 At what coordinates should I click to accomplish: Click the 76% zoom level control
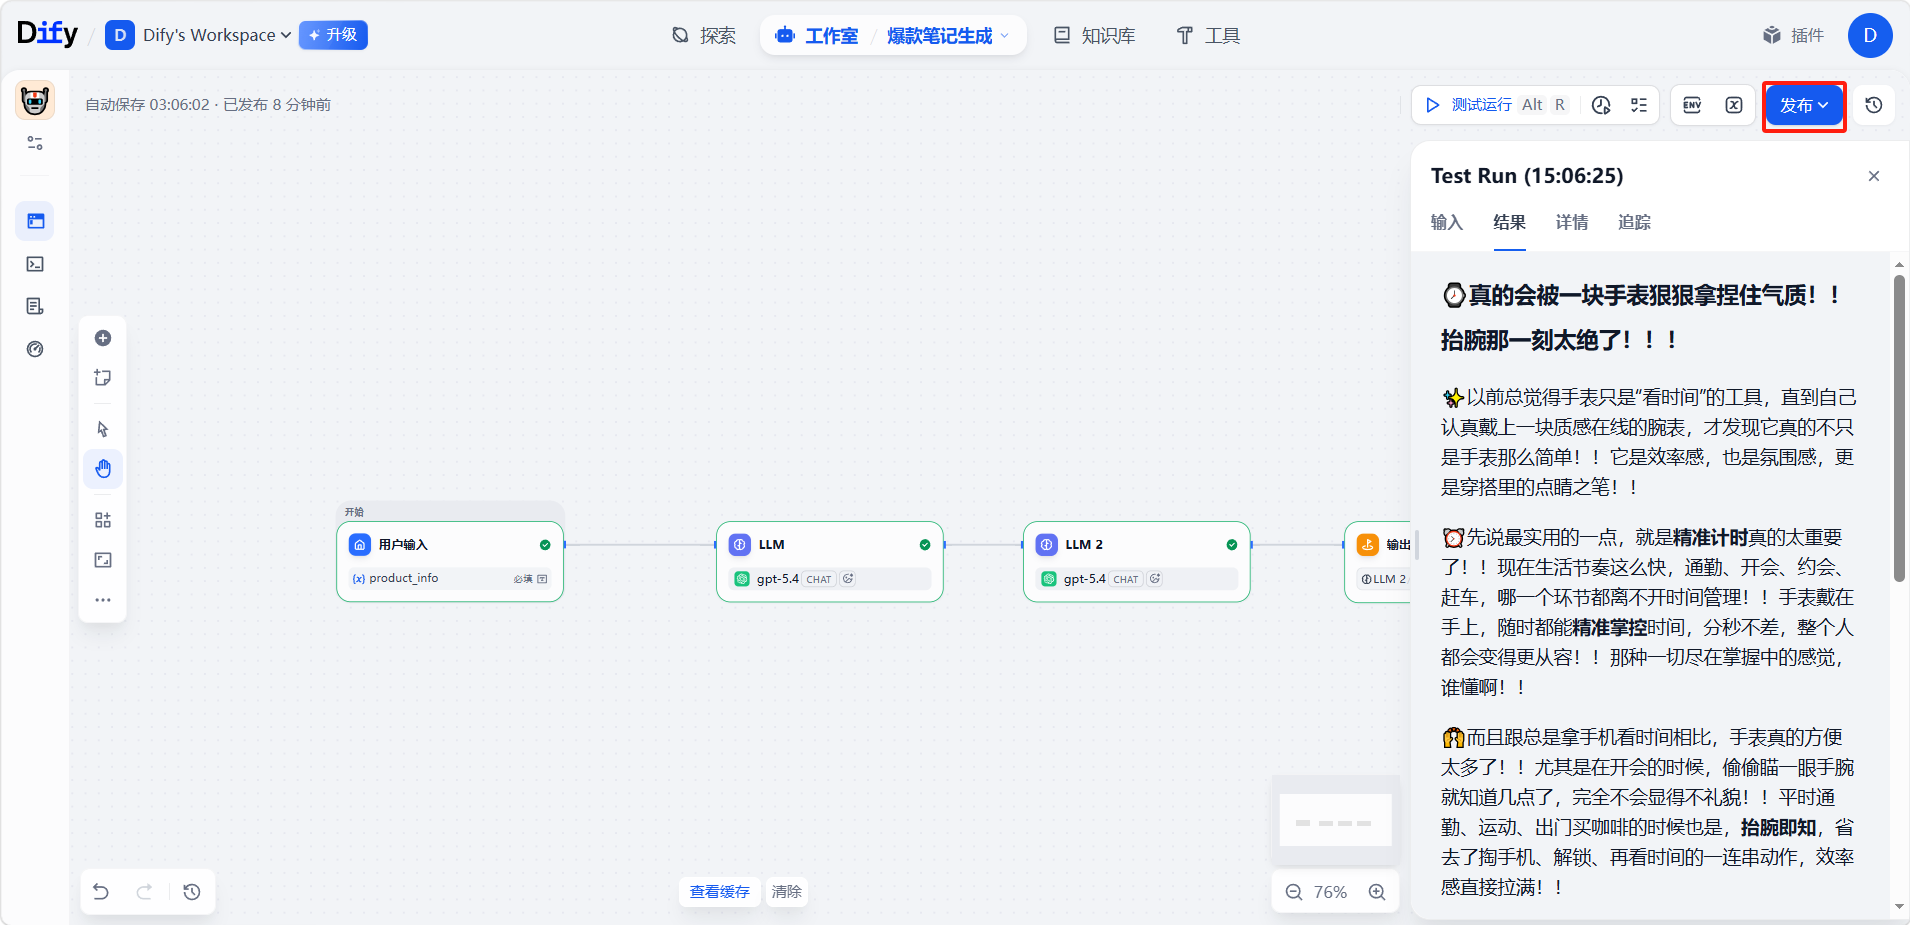(1330, 892)
